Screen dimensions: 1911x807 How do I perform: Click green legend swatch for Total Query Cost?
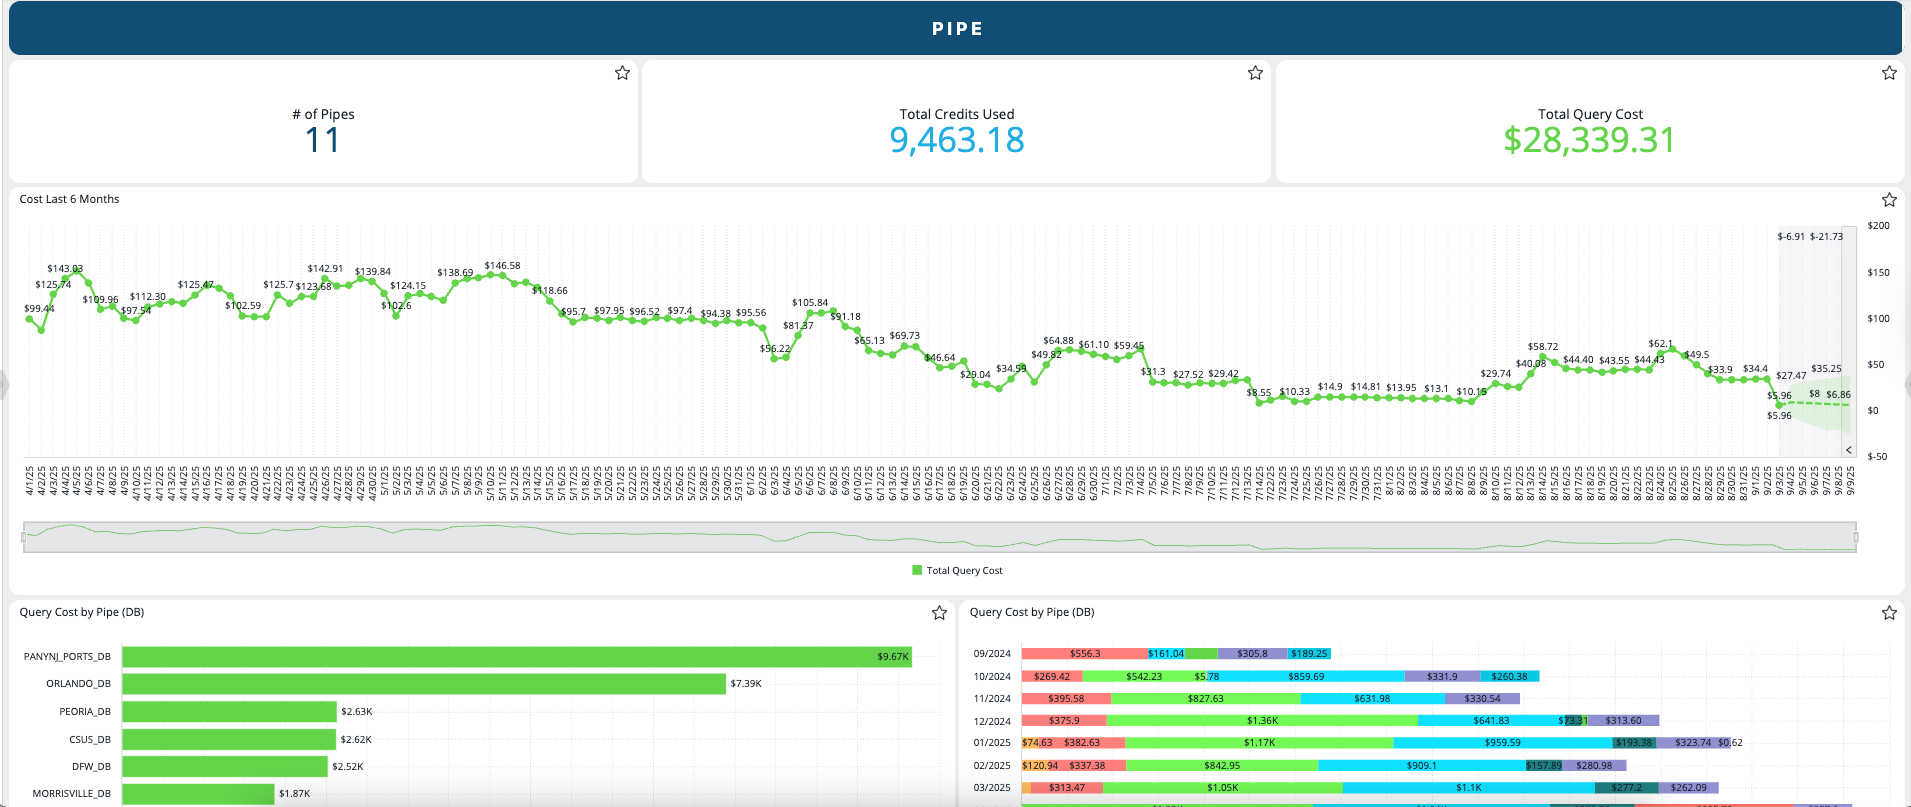coord(917,571)
